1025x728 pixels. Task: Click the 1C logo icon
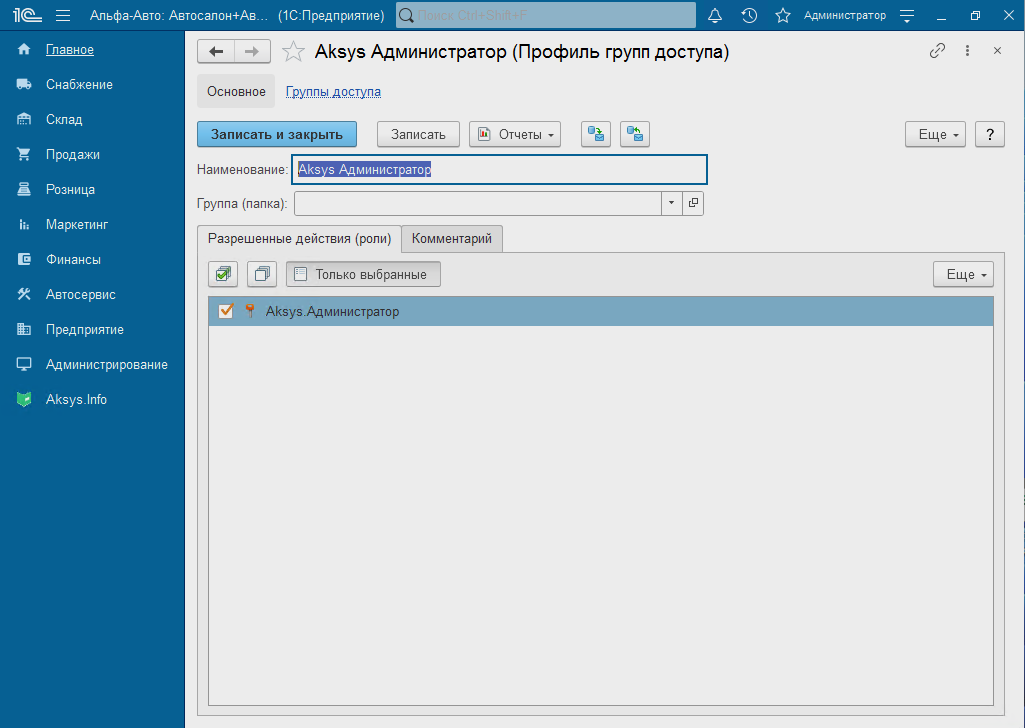pos(27,15)
